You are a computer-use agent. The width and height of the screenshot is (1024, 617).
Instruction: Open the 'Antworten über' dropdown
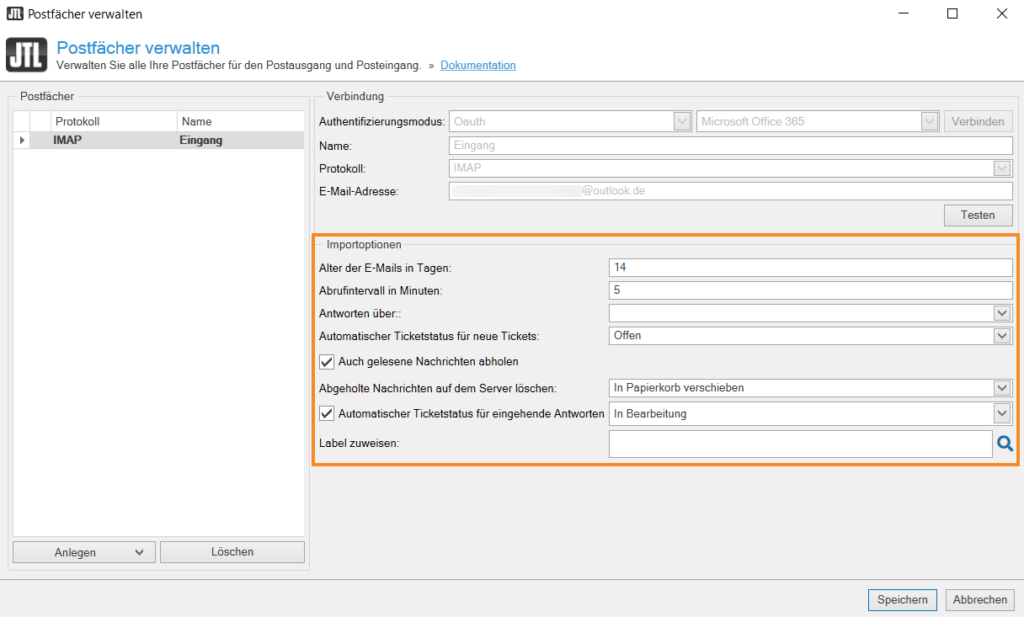[x=1003, y=313]
